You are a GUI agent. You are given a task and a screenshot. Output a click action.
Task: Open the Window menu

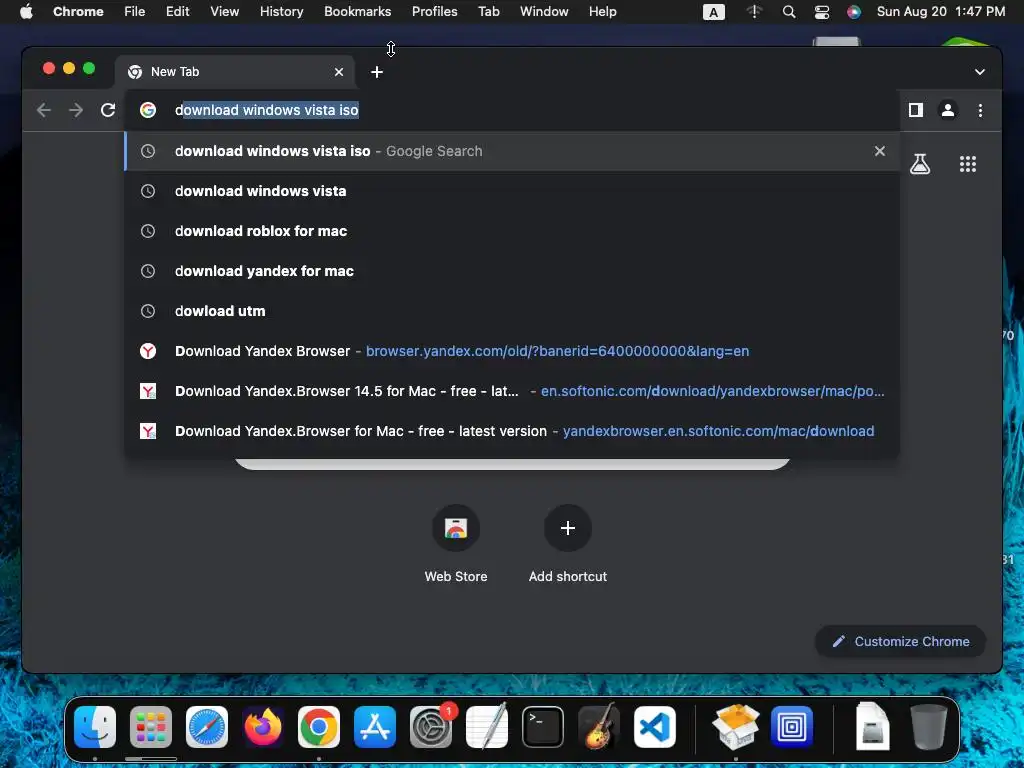544,12
